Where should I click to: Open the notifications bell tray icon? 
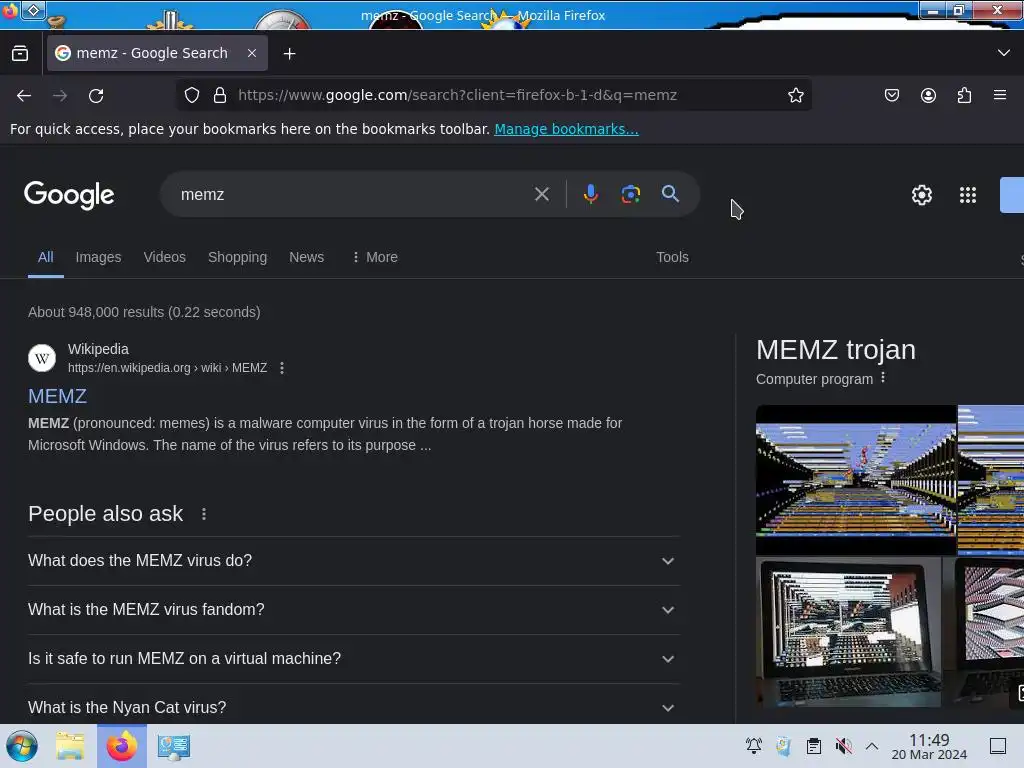pyautogui.click(x=754, y=746)
